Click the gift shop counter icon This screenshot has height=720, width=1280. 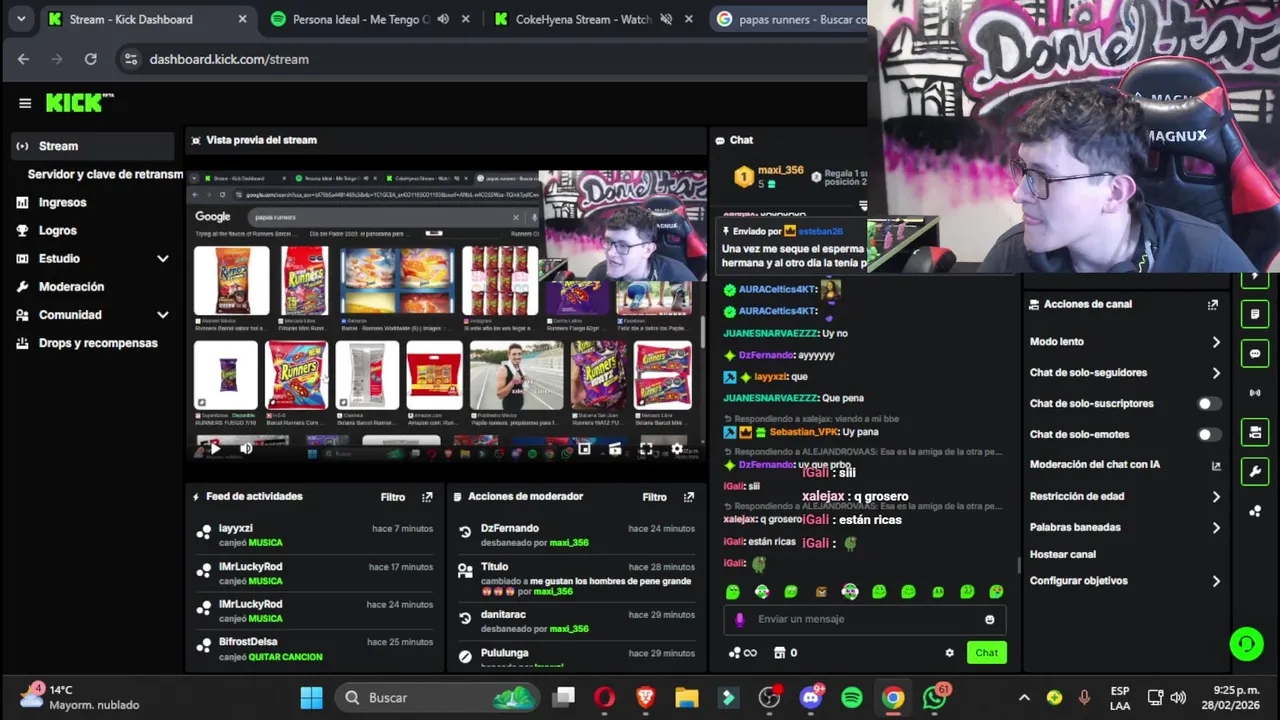[787, 653]
